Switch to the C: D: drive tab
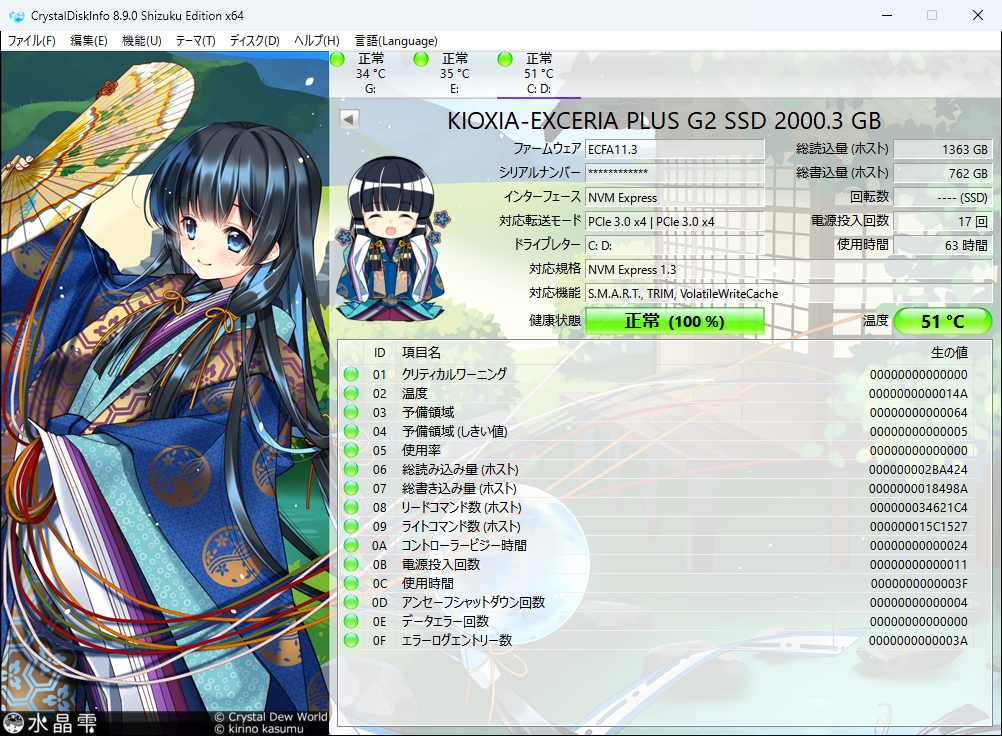 (x=537, y=73)
